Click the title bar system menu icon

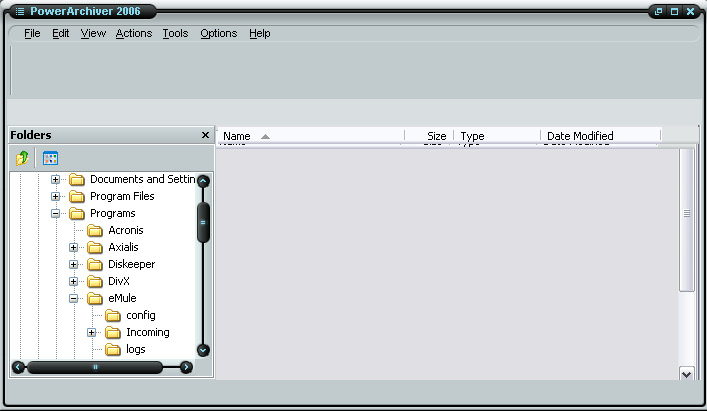(x=20, y=11)
